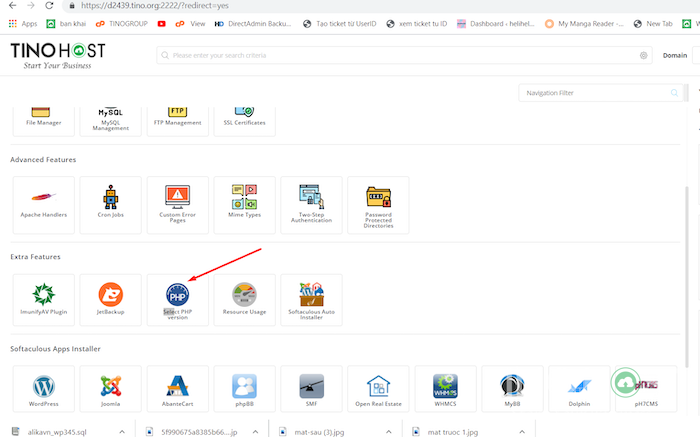Click Extra Features section heading

click(35, 257)
